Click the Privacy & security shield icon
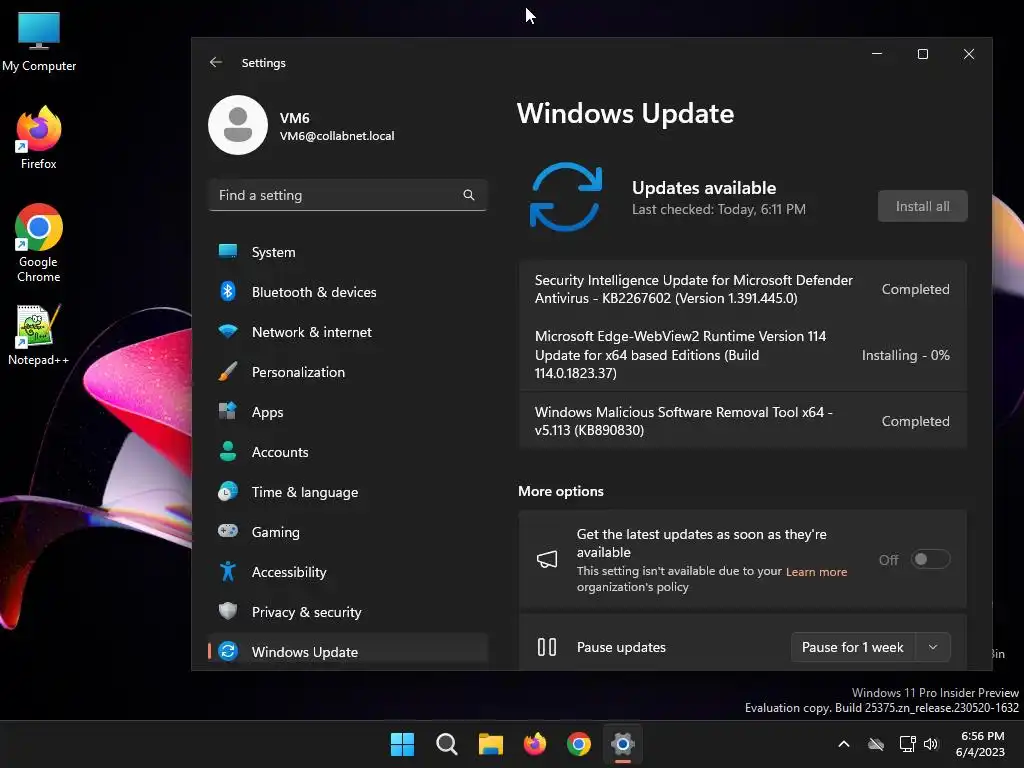Viewport: 1024px width, 768px height. [228, 611]
